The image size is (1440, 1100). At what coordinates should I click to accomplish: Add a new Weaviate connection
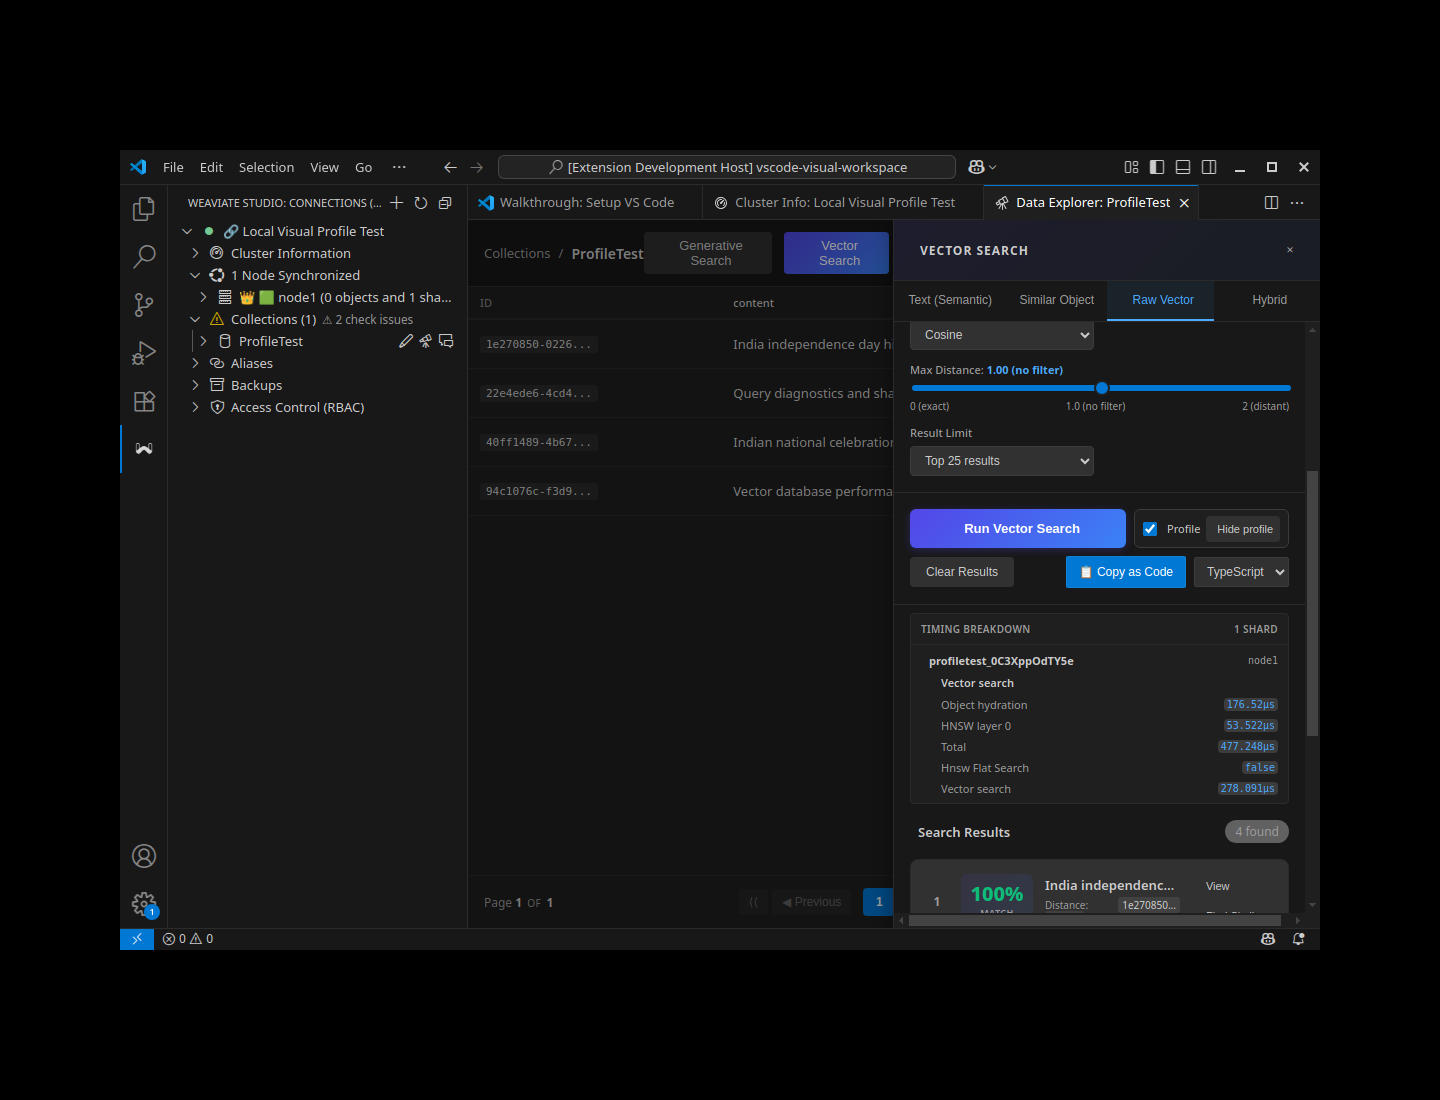[397, 203]
